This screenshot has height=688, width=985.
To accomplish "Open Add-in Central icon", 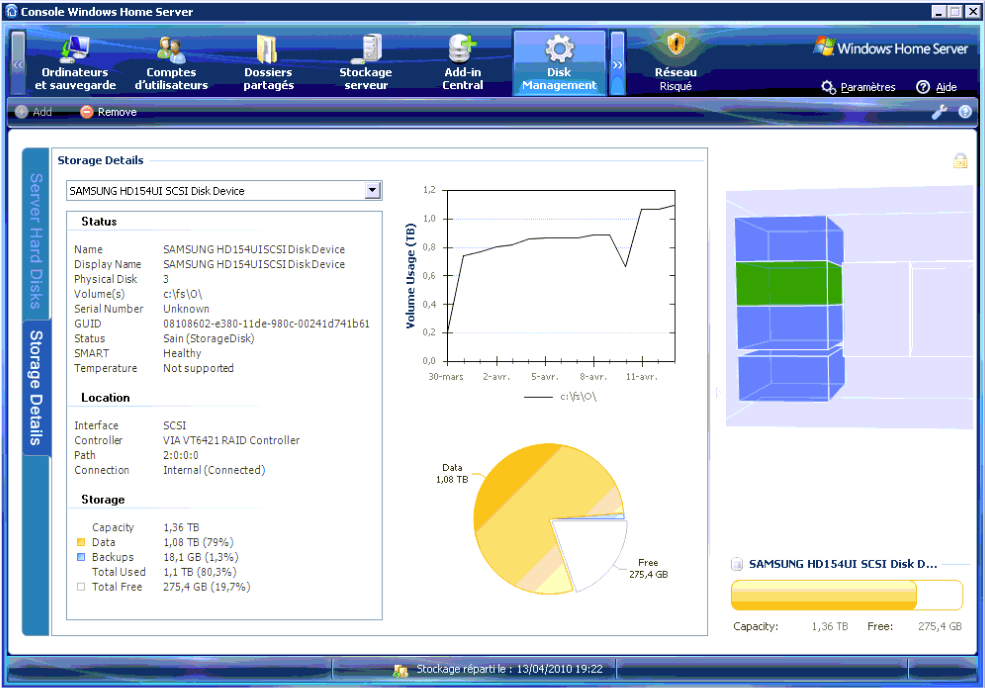I will tap(462, 49).
